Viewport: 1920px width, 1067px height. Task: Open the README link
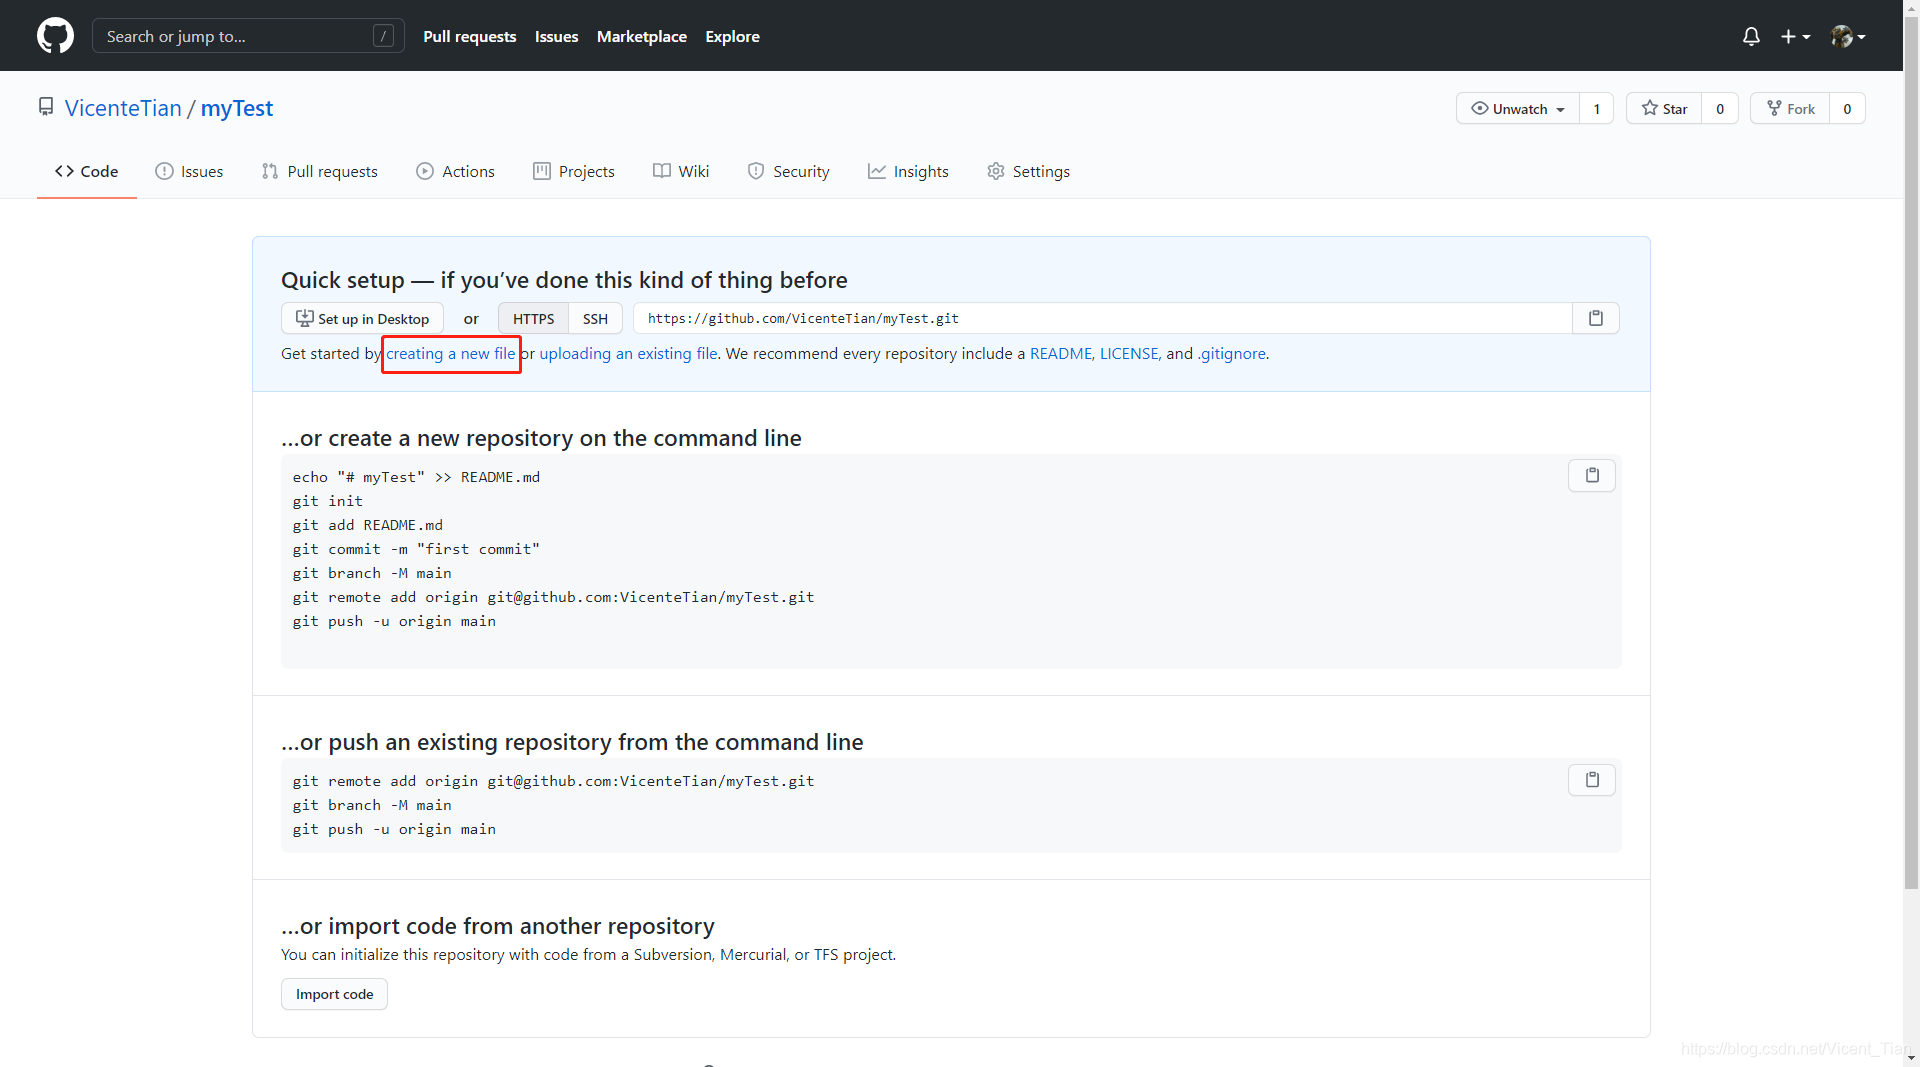point(1061,353)
